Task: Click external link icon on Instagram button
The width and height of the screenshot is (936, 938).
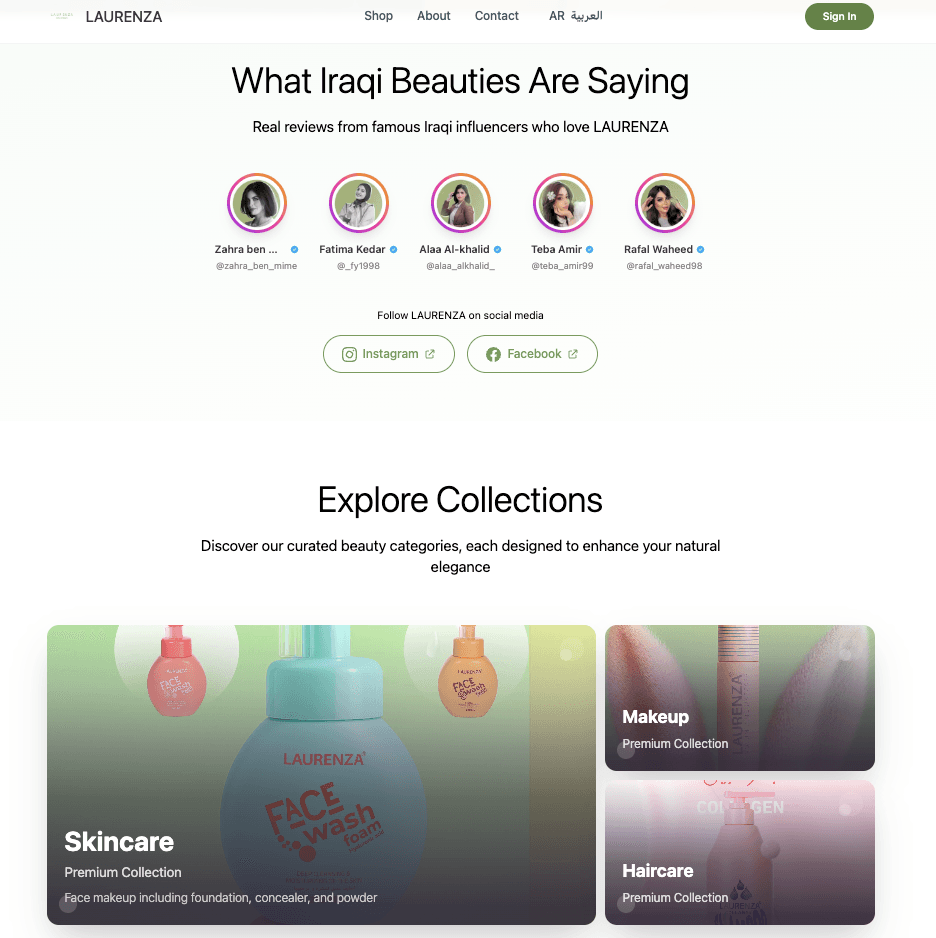Action: 429,354
